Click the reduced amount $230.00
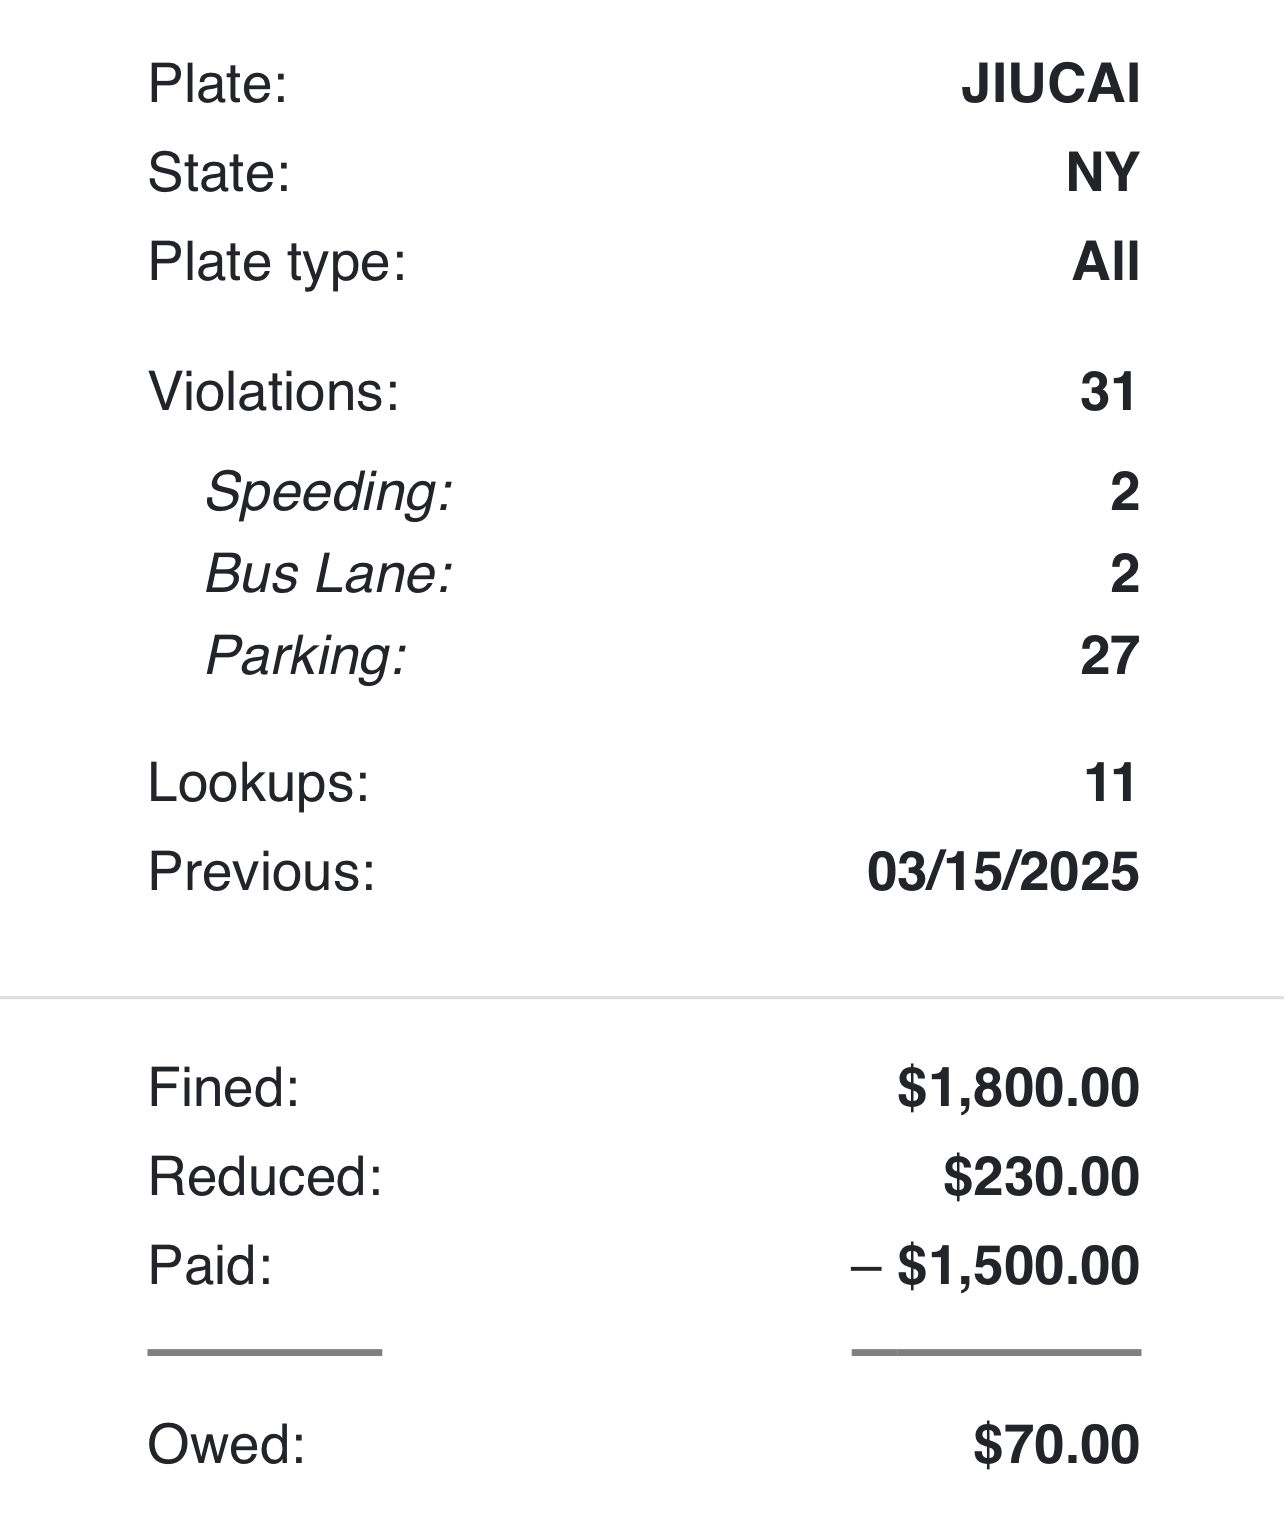This screenshot has width=1284, height=1520. 1041,1176
